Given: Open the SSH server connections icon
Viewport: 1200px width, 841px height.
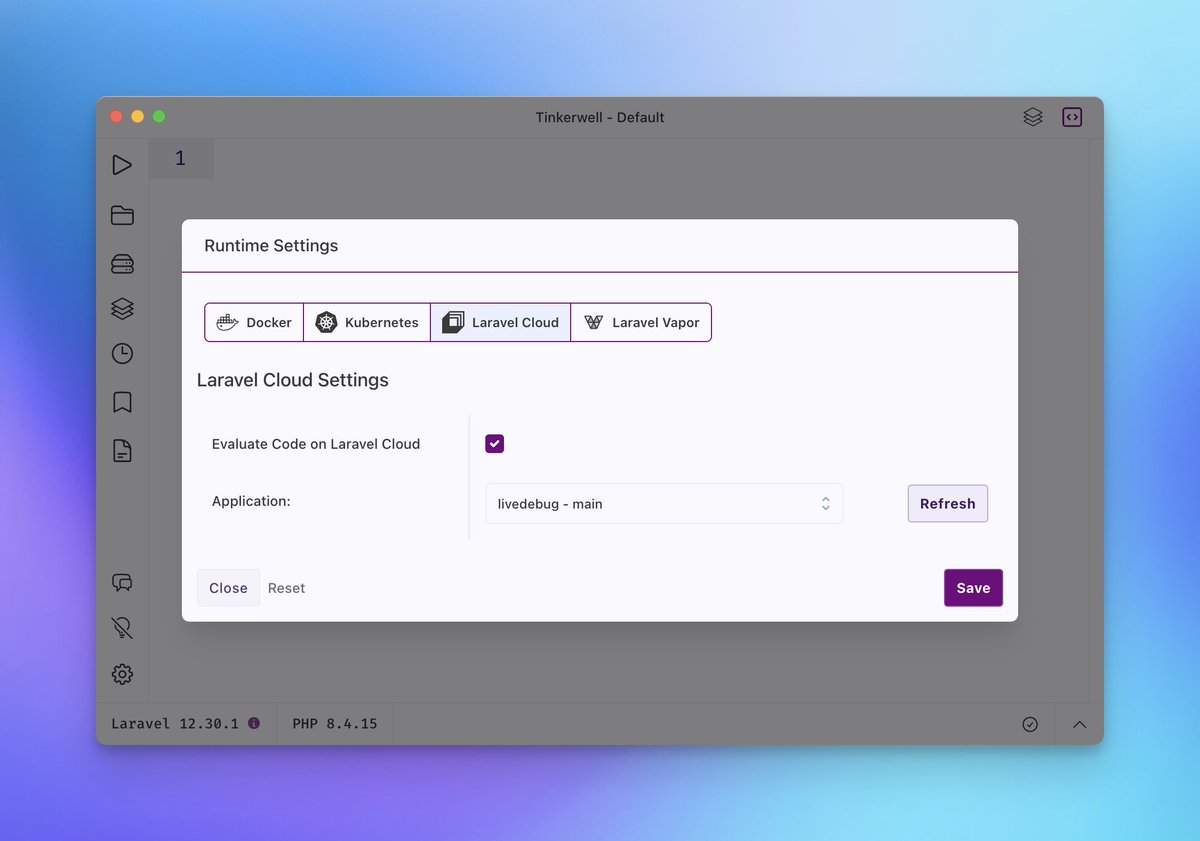Looking at the screenshot, I should click(x=122, y=264).
